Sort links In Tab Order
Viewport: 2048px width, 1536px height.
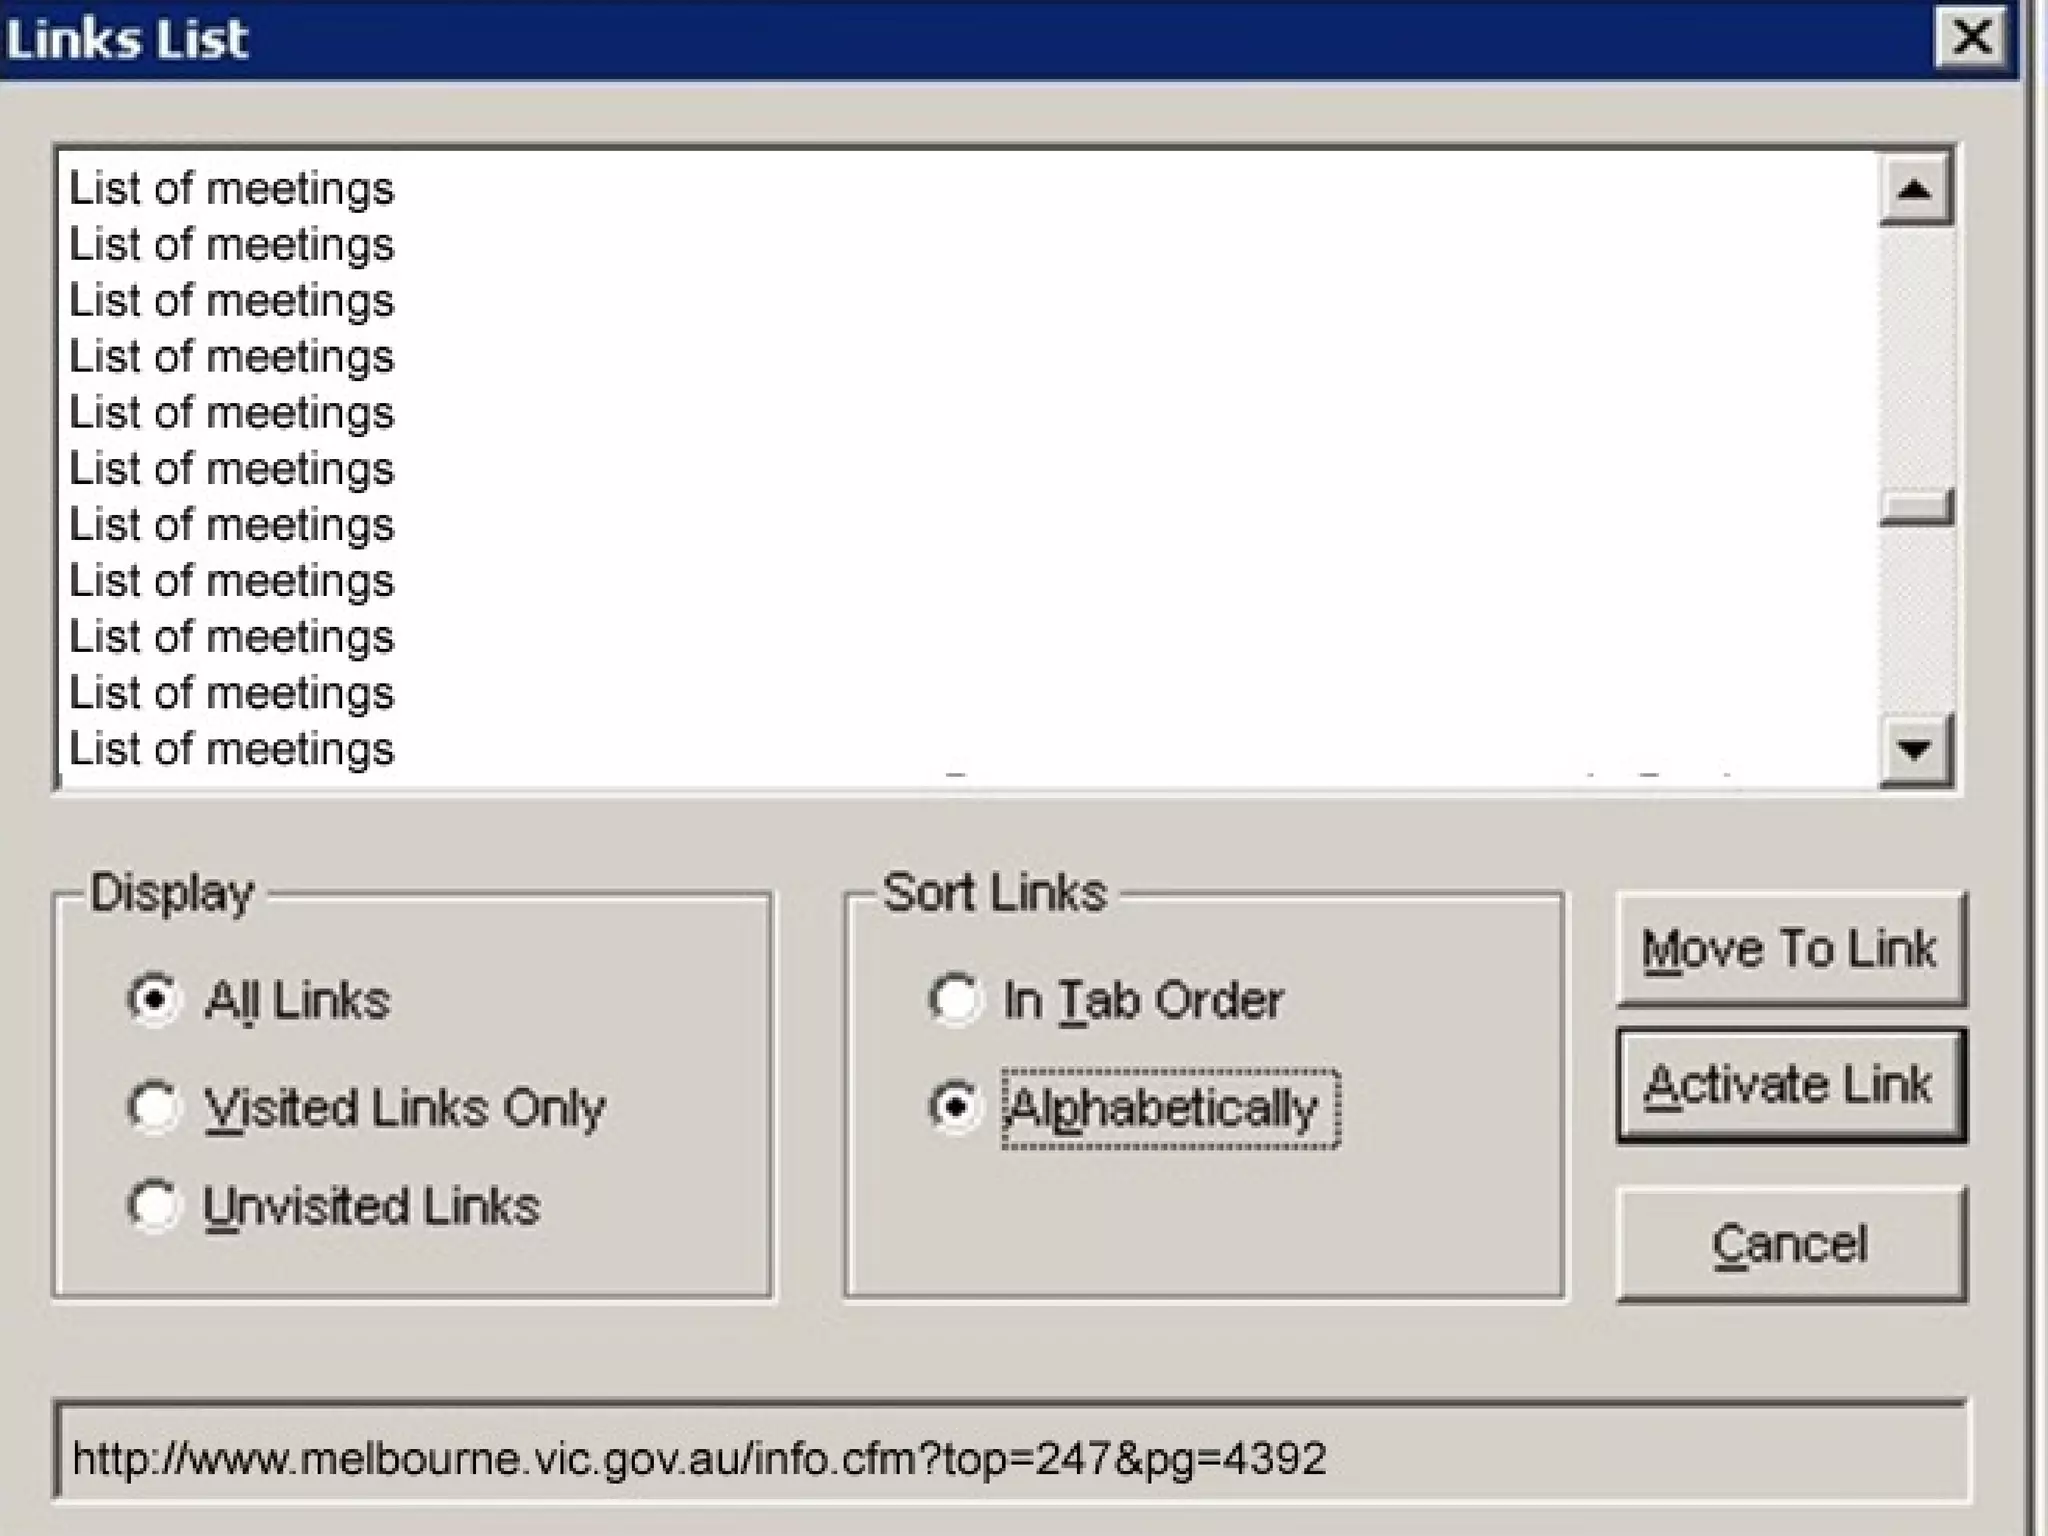pyautogui.click(x=954, y=999)
